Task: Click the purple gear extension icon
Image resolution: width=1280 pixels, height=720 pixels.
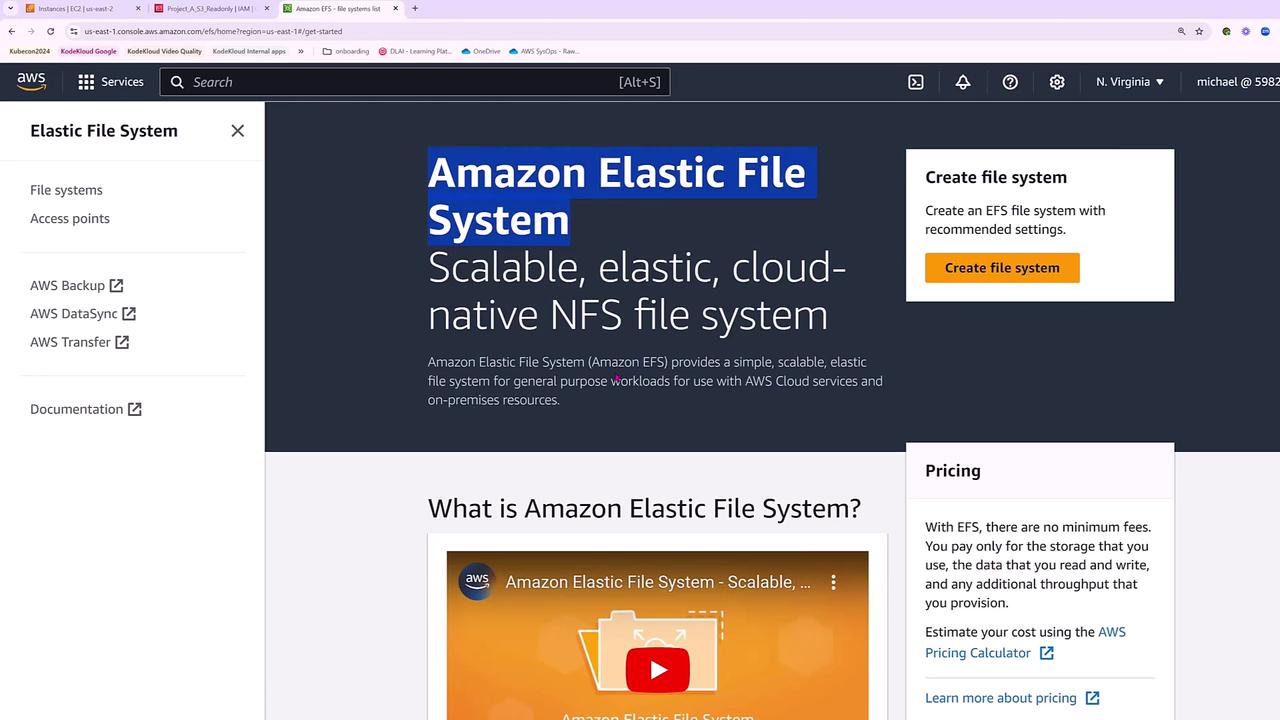Action: click(x=1245, y=31)
